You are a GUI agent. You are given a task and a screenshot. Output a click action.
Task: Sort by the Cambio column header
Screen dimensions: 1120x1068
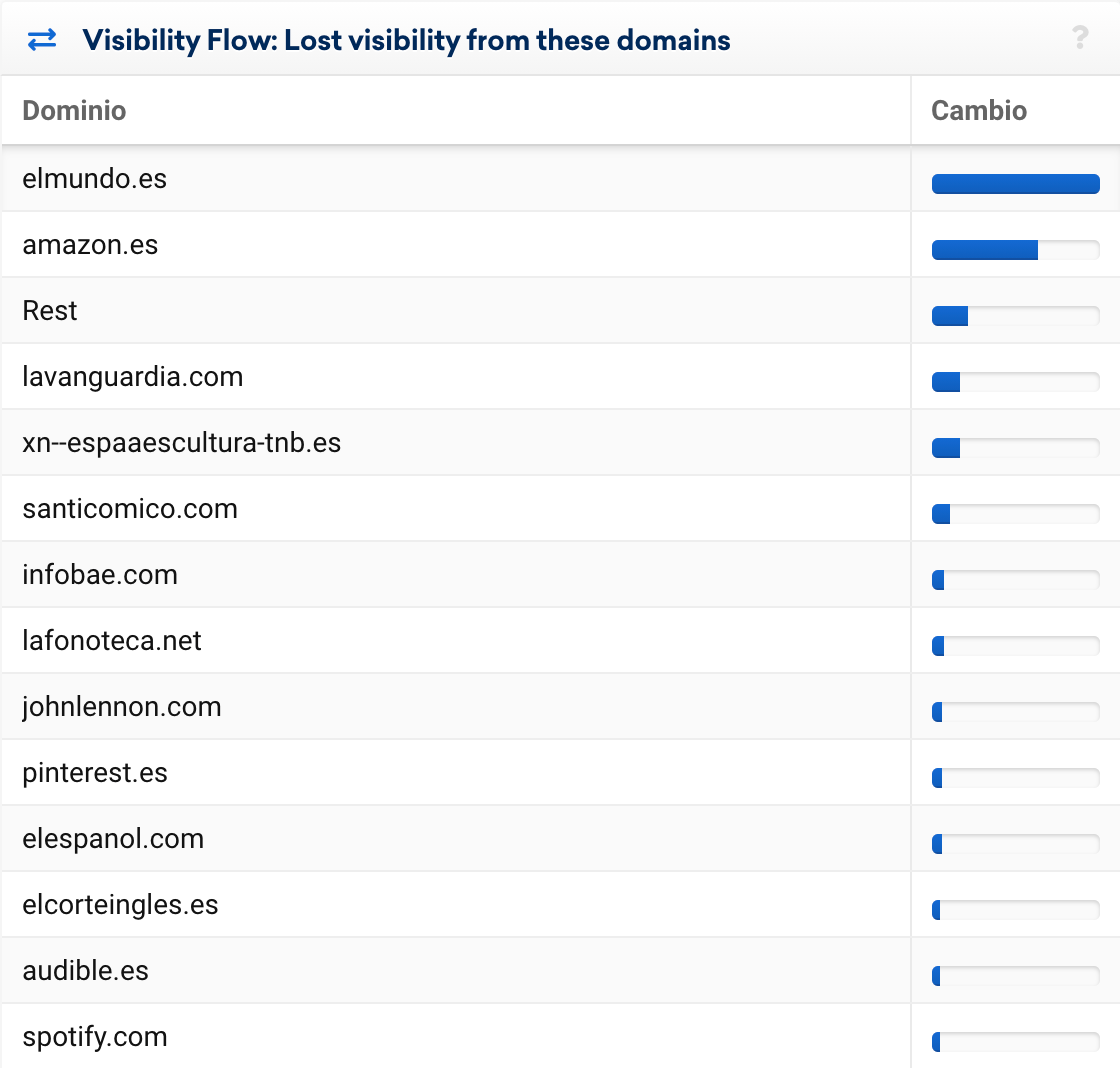tap(979, 110)
